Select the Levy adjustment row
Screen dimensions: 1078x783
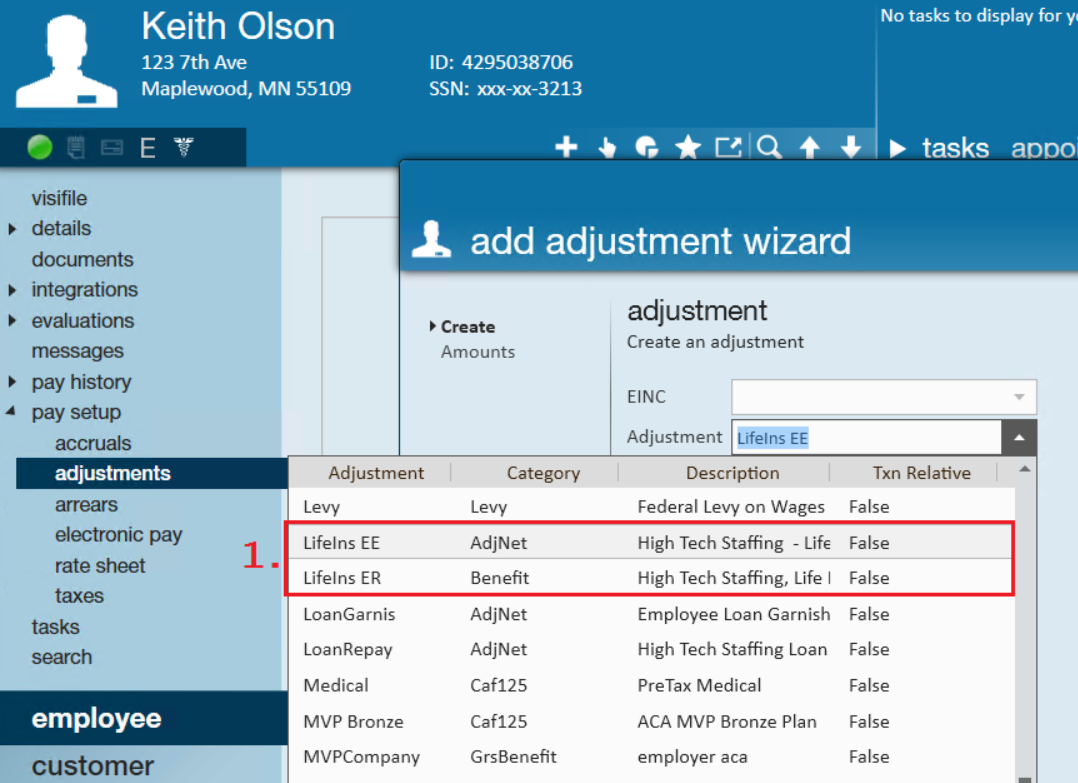[651, 507]
